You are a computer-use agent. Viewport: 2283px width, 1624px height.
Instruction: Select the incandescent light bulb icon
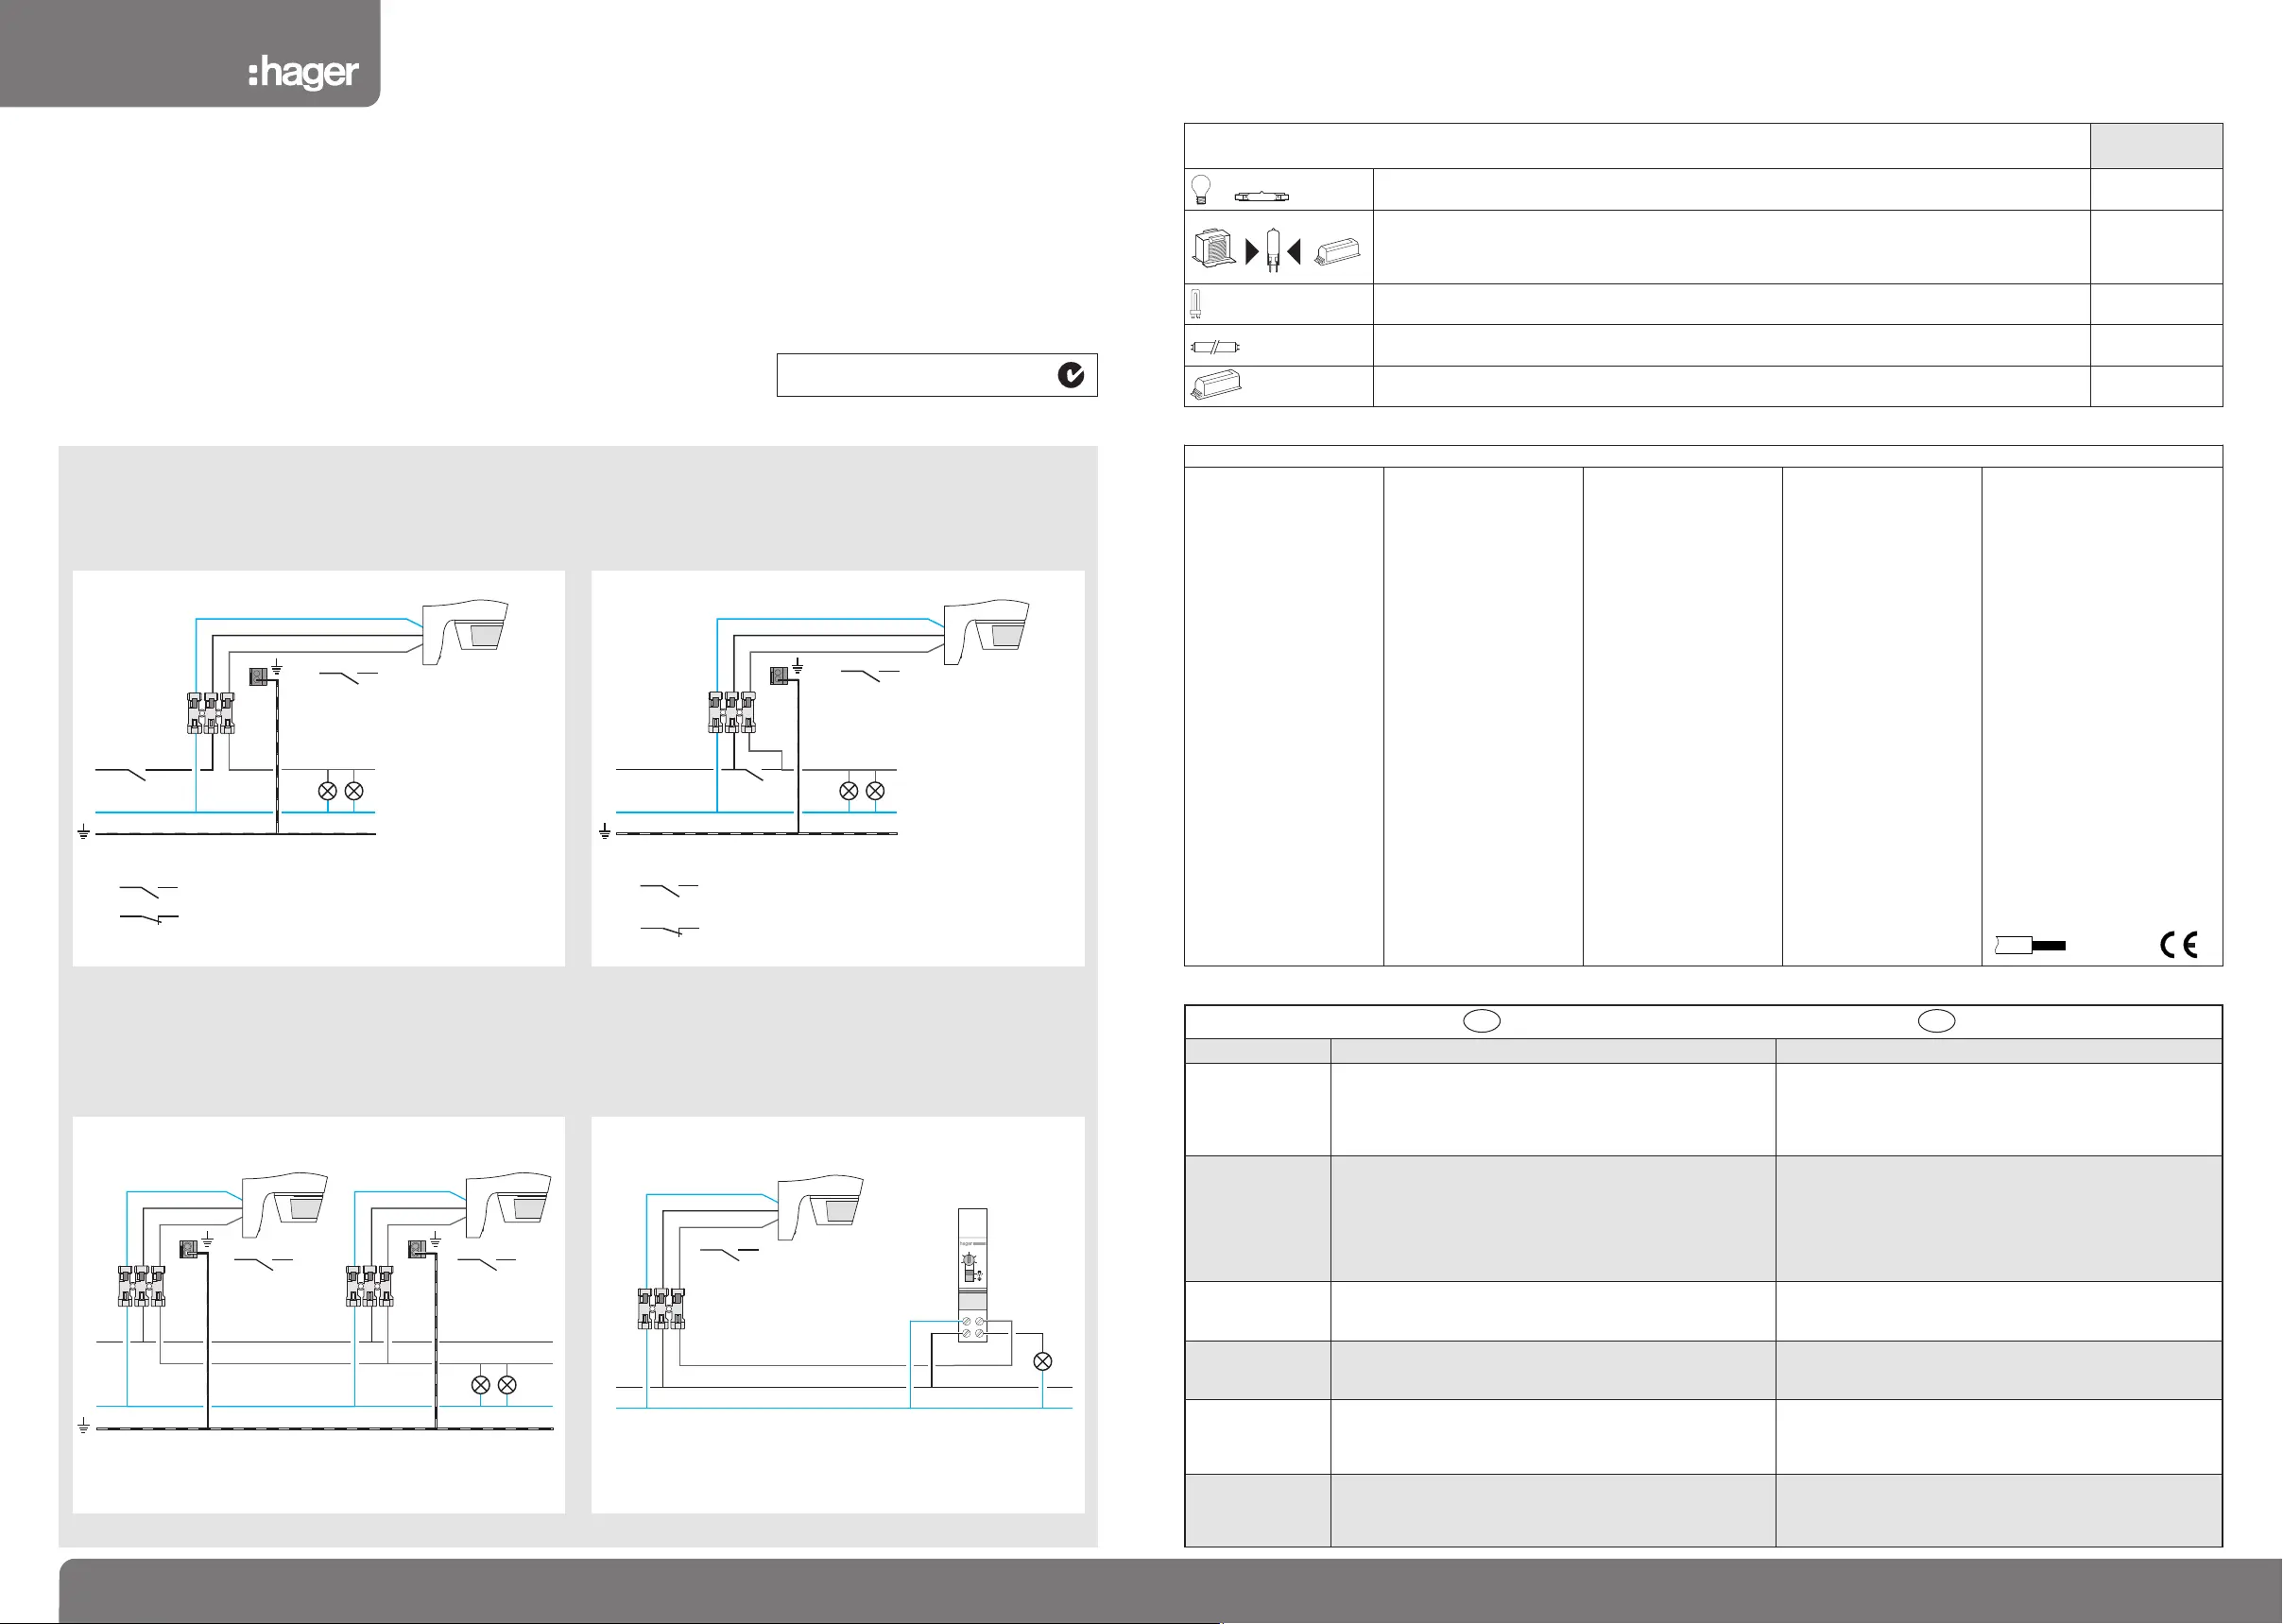tap(1201, 190)
